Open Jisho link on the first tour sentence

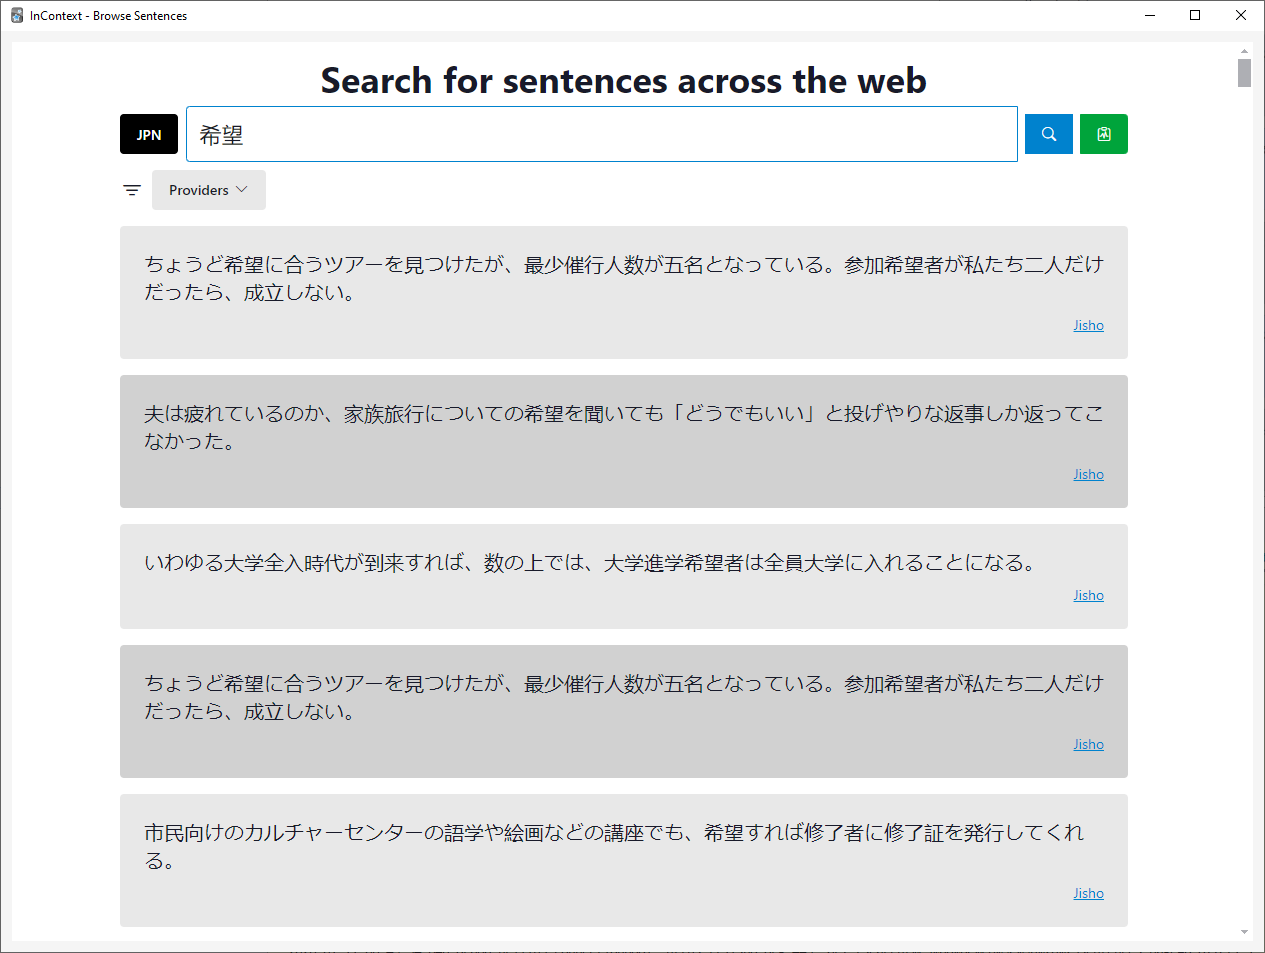click(1088, 324)
